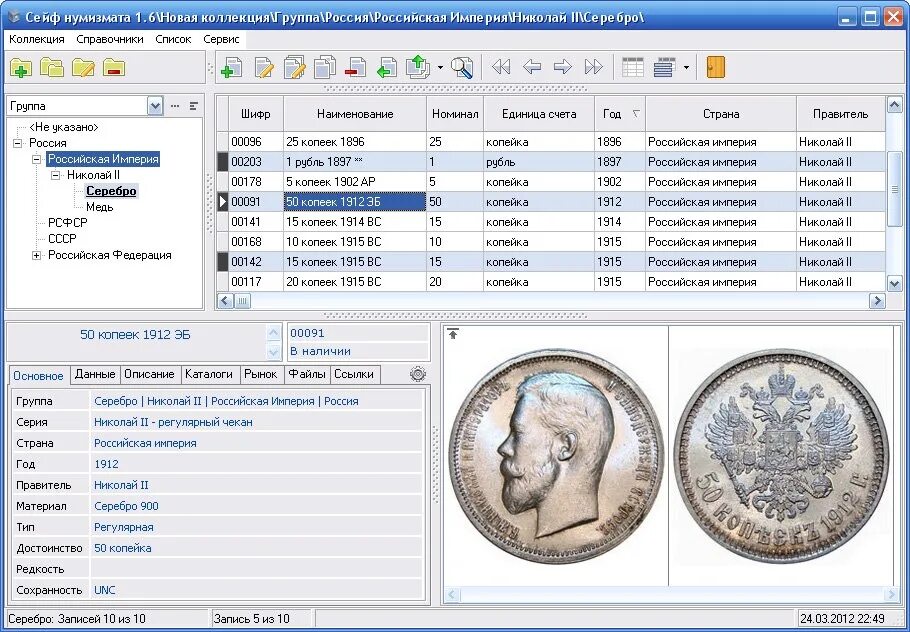The image size is (910, 632).
Task: Open the Справочники menu
Action: pyautogui.click(x=110, y=39)
